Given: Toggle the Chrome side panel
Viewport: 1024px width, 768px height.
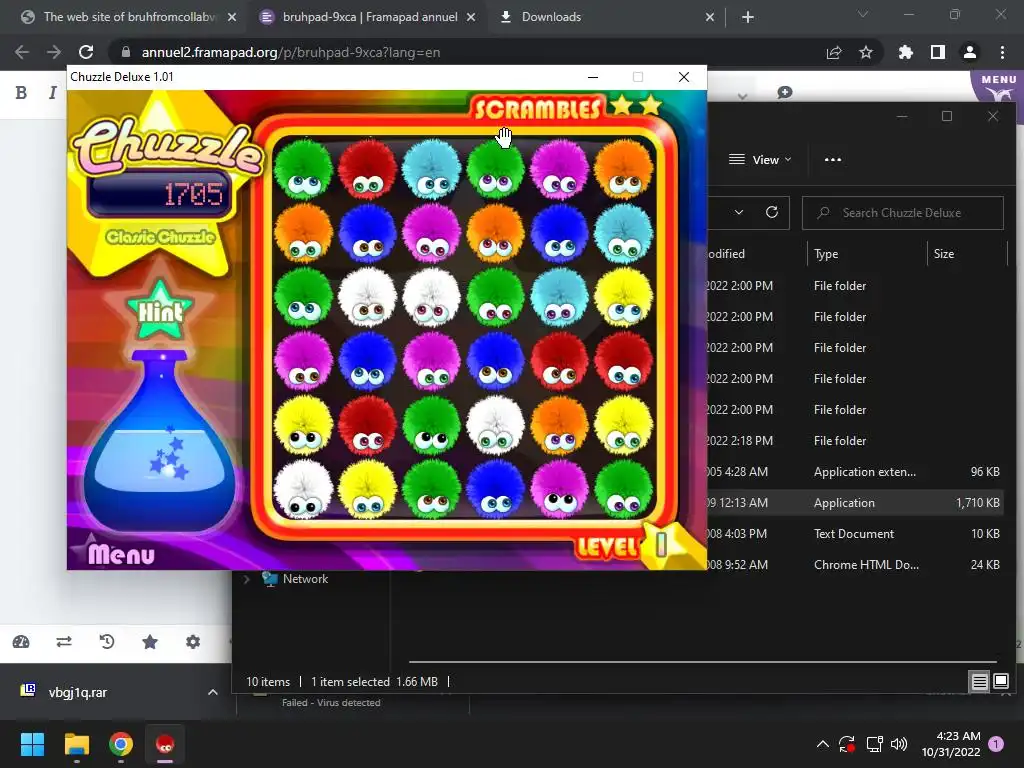Looking at the screenshot, I should tap(938, 52).
